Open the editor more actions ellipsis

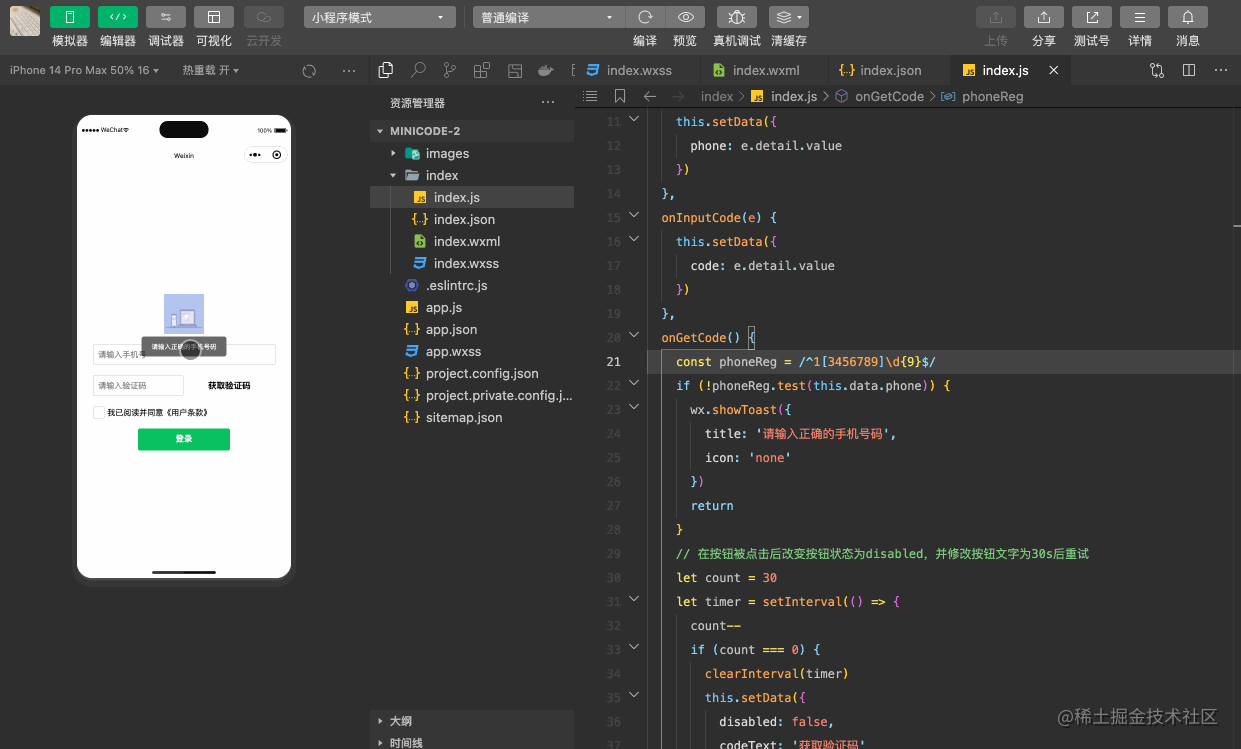pos(1221,70)
